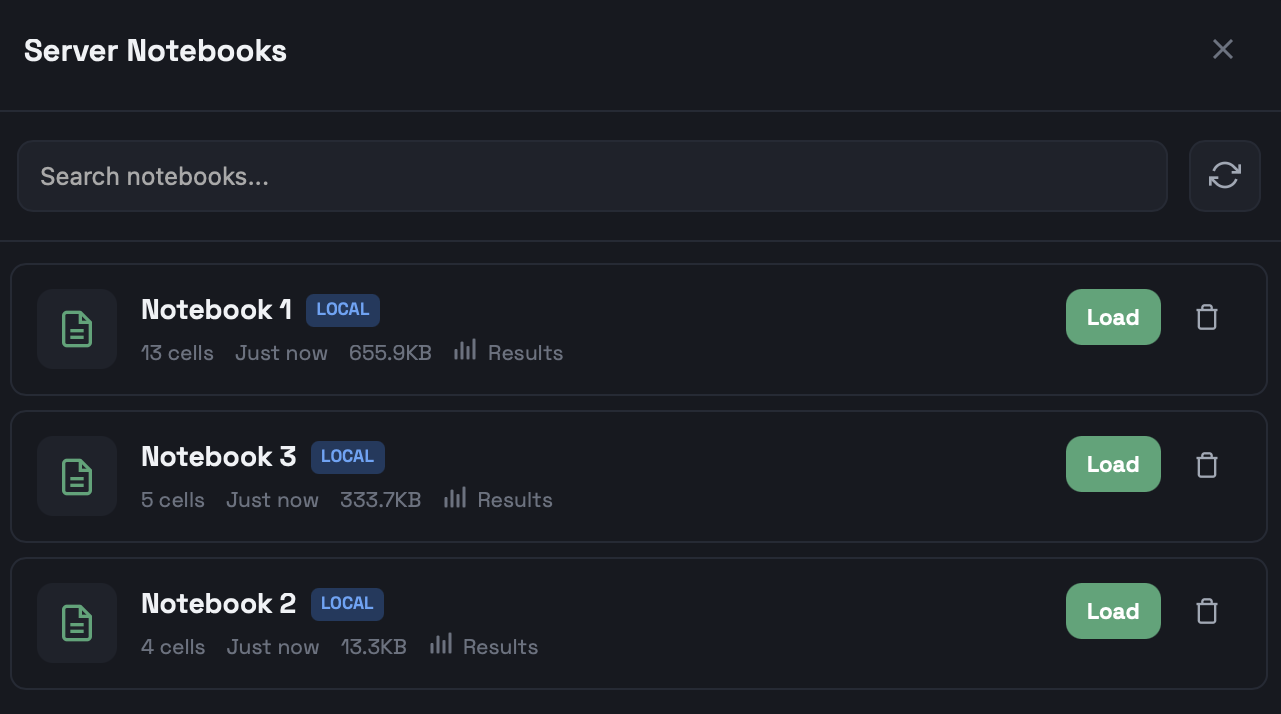Close the Server Notebooks dialog
Image resolution: width=1281 pixels, height=714 pixels.
1222,49
